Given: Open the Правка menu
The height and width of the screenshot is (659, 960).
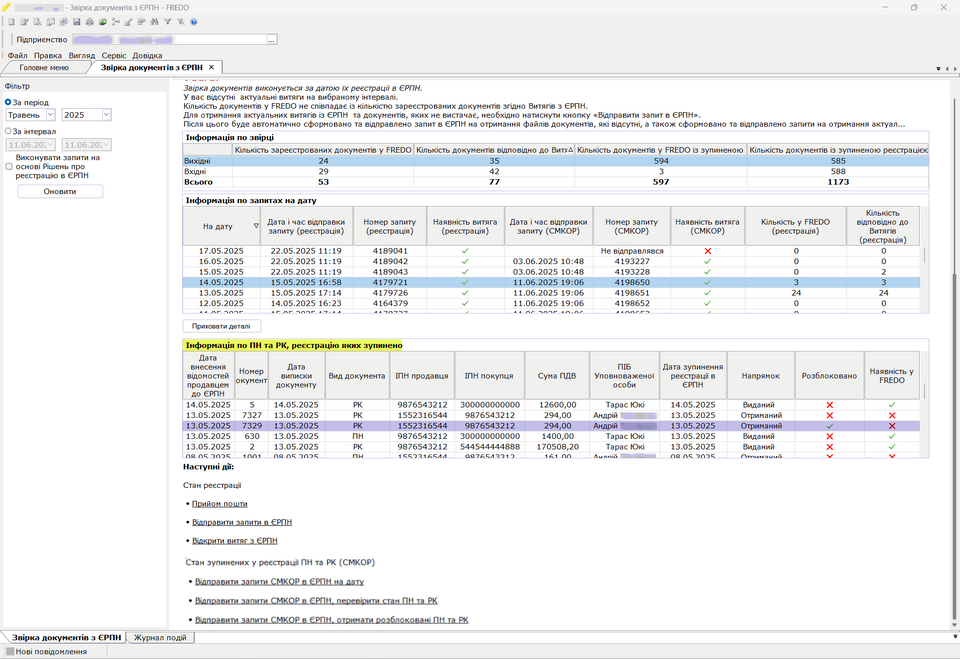Looking at the screenshot, I should coord(48,55).
